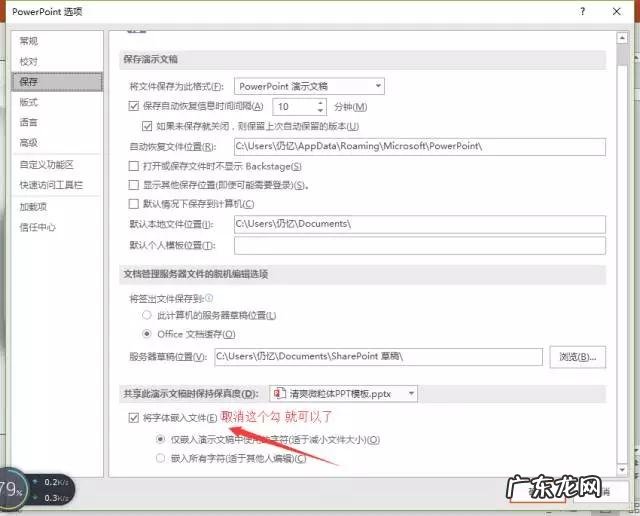The image size is (640, 516).
Task: Open the 版式 options category
Action: click(29, 102)
